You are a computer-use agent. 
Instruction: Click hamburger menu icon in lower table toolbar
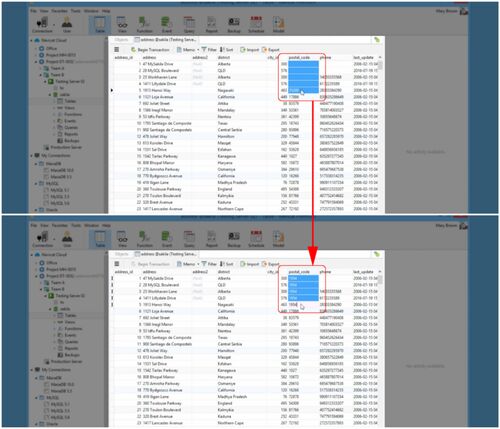(x=117, y=264)
